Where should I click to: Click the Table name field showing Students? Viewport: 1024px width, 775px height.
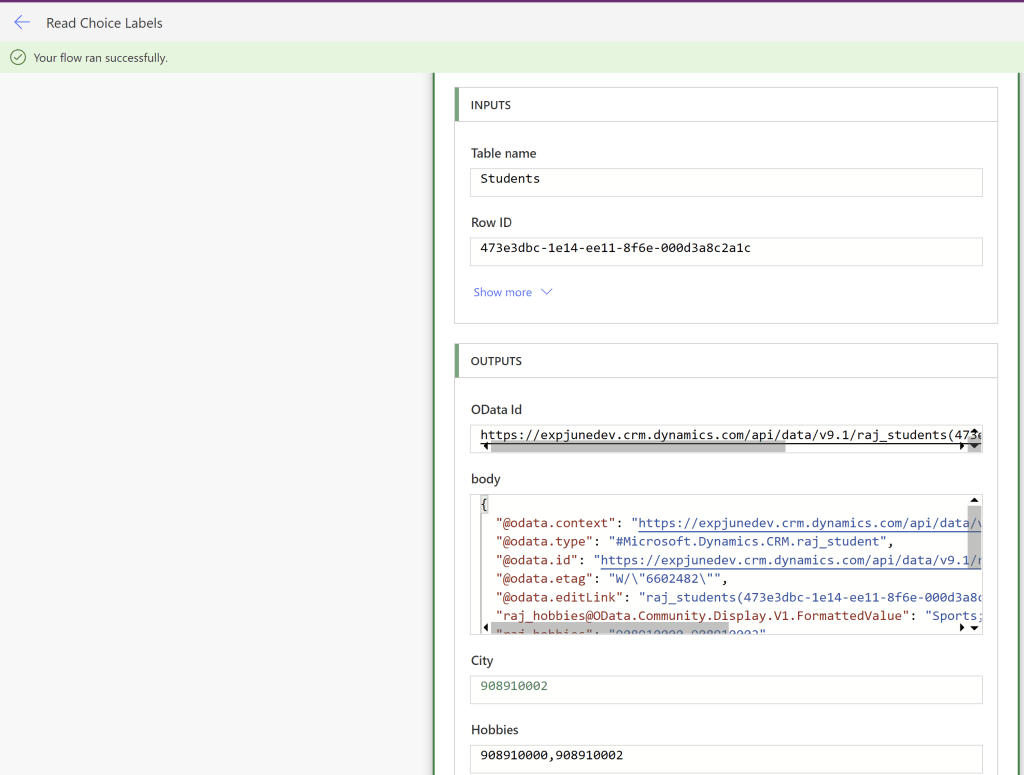click(x=726, y=181)
